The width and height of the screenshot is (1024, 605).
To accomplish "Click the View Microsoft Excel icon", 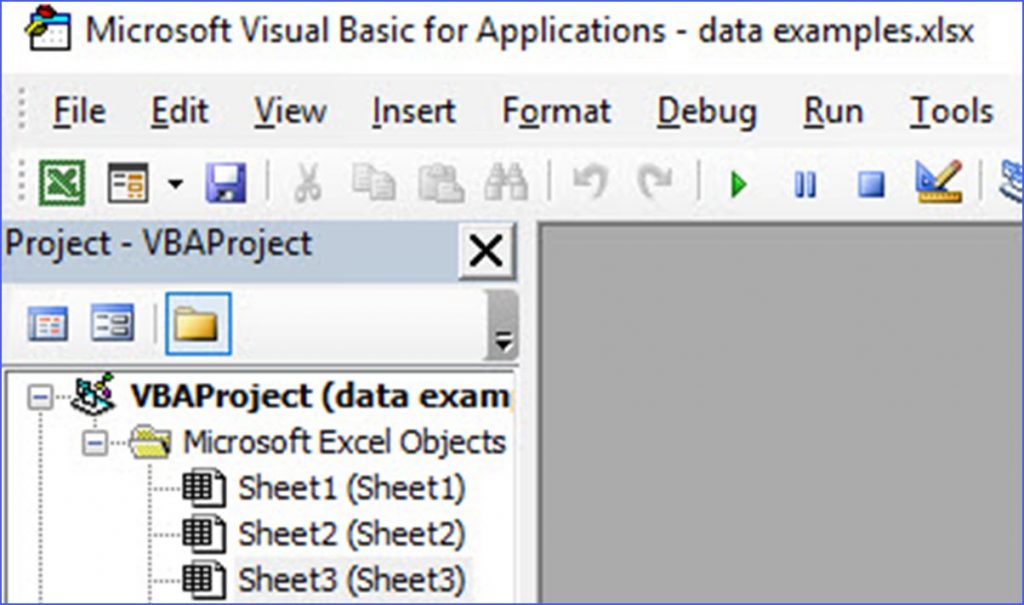I will [62, 184].
